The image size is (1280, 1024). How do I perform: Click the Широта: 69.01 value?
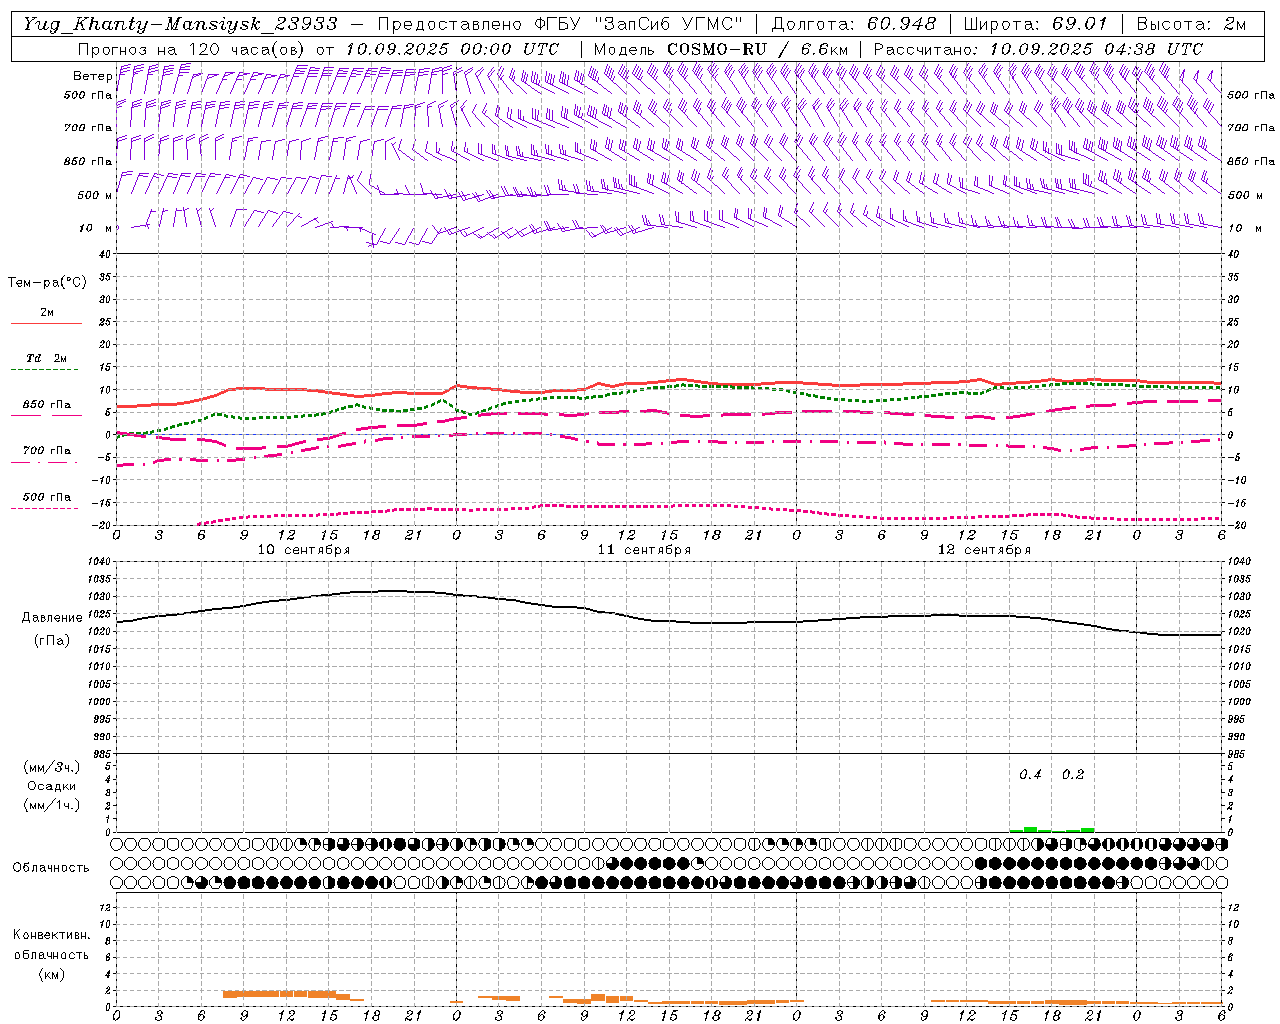click(x=1036, y=24)
